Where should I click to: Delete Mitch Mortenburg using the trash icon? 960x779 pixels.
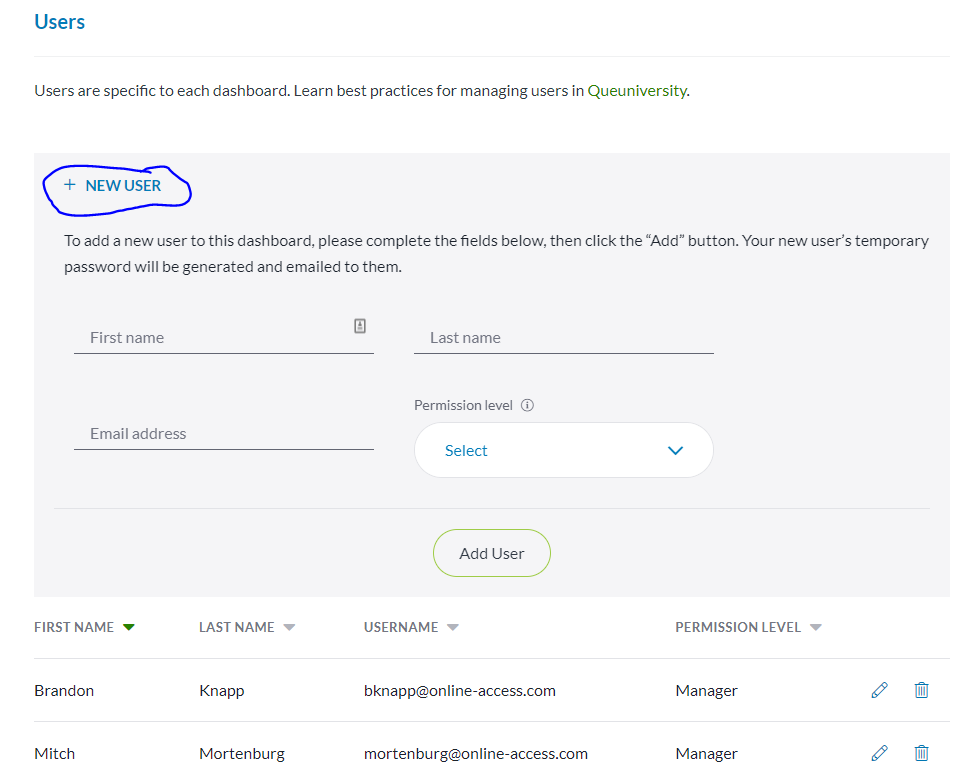[921, 753]
